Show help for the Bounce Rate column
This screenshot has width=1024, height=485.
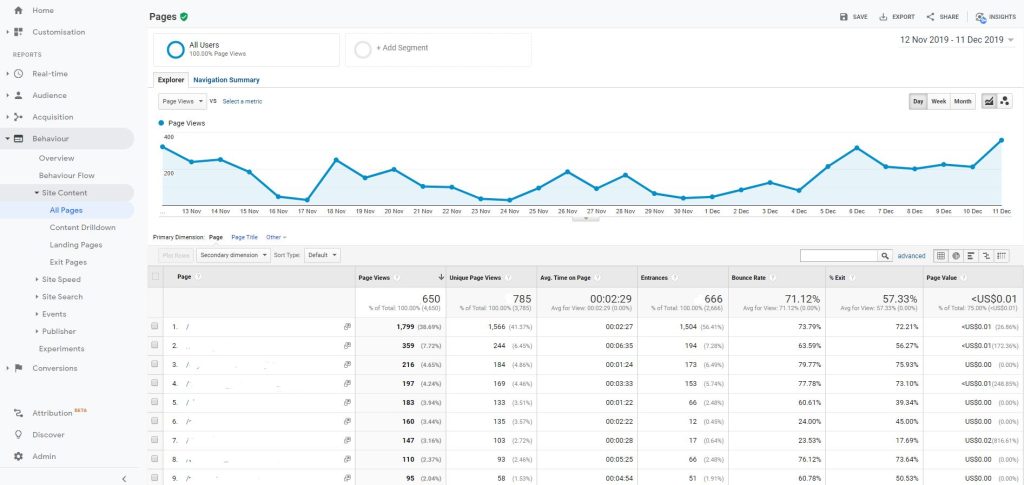pyautogui.click(x=771, y=277)
